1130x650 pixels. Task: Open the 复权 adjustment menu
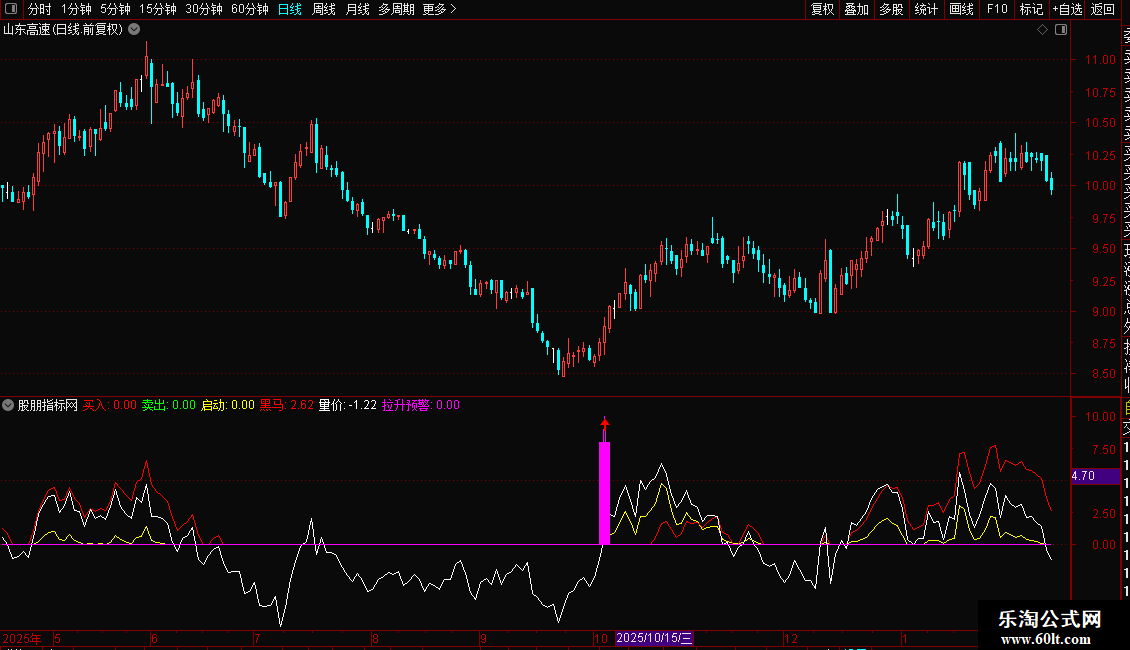click(822, 9)
